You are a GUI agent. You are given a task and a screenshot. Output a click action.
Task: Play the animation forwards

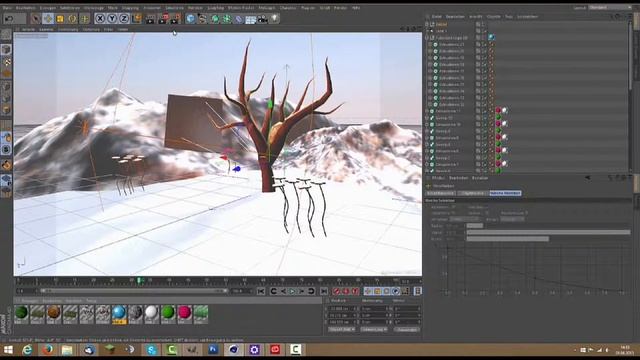(x=292, y=291)
